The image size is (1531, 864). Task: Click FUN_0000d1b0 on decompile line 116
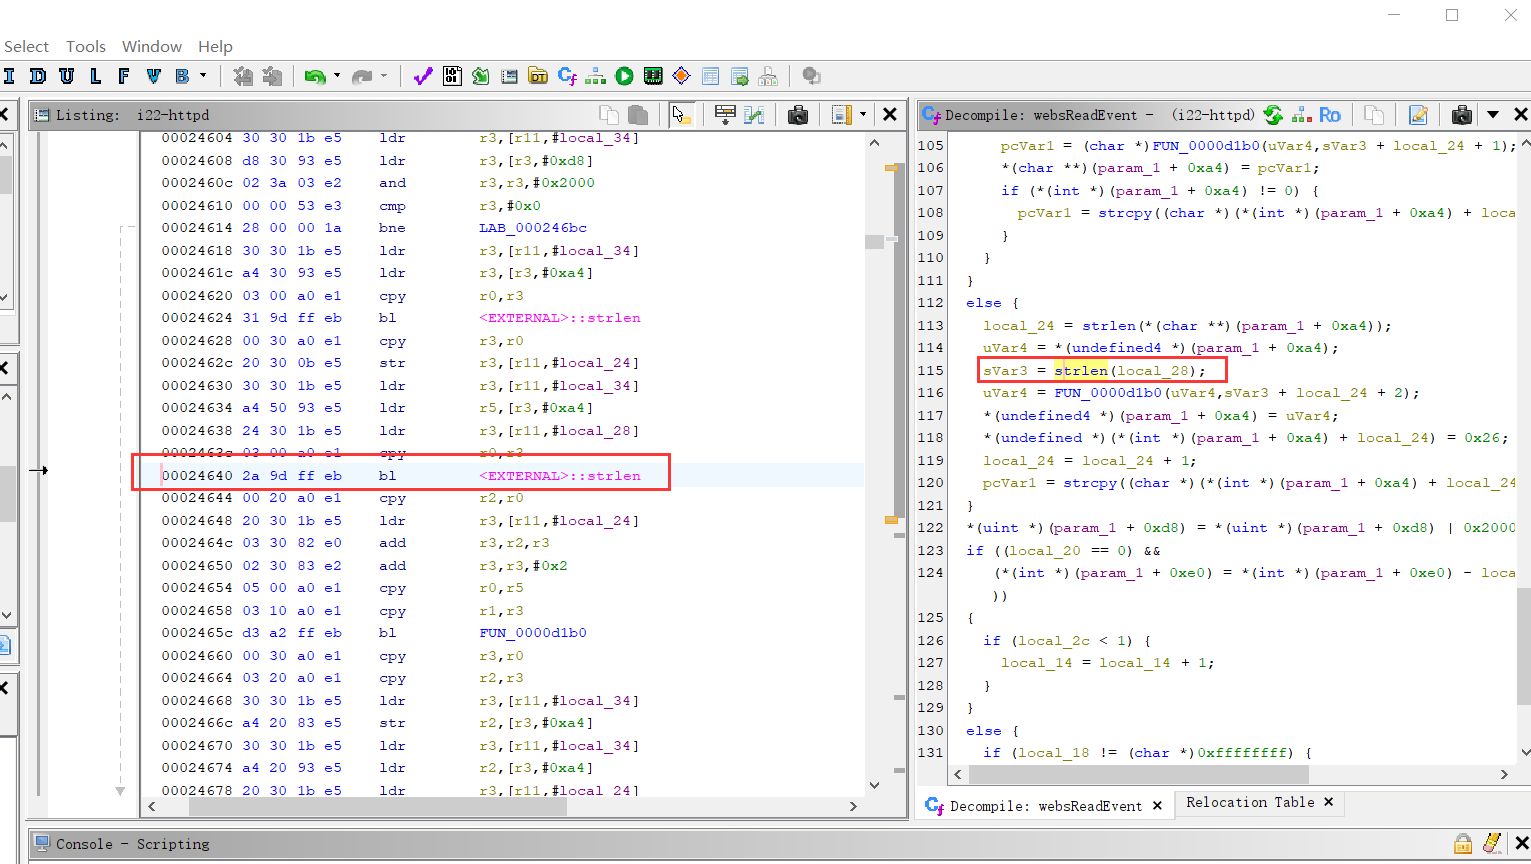click(1107, 393)
